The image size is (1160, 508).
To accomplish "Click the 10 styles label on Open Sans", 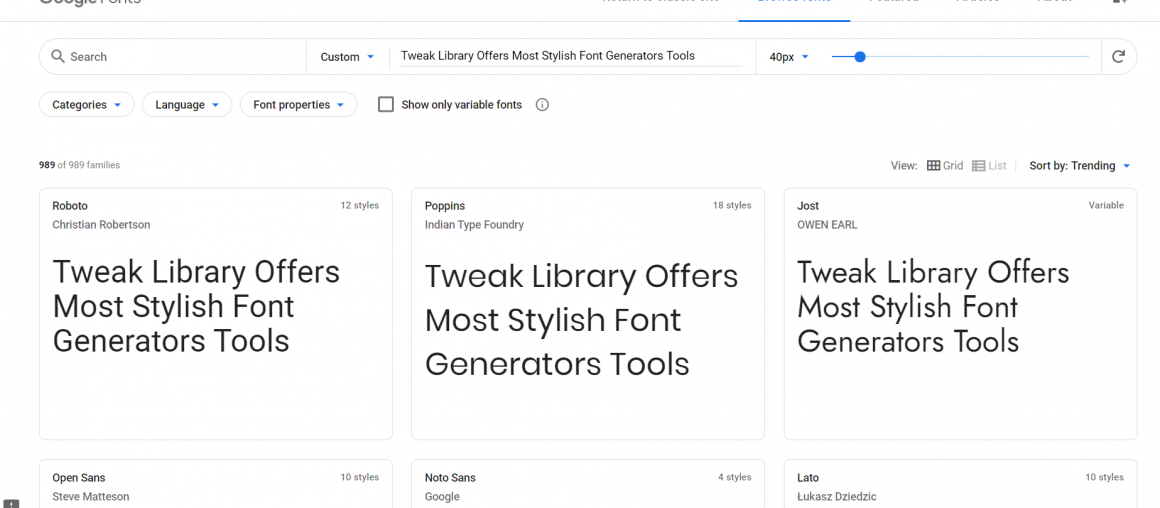I will (x=360, y=478).
